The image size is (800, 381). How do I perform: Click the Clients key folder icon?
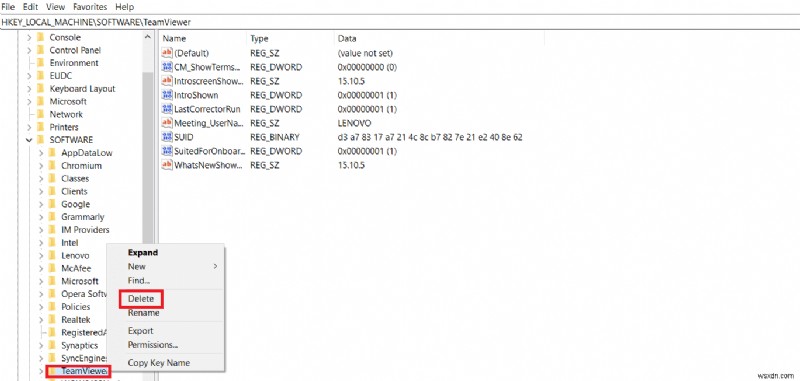click(52, 191)
